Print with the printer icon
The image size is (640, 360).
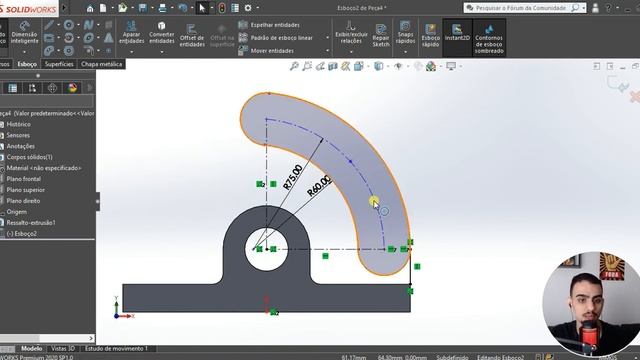(x=162, y=8)
